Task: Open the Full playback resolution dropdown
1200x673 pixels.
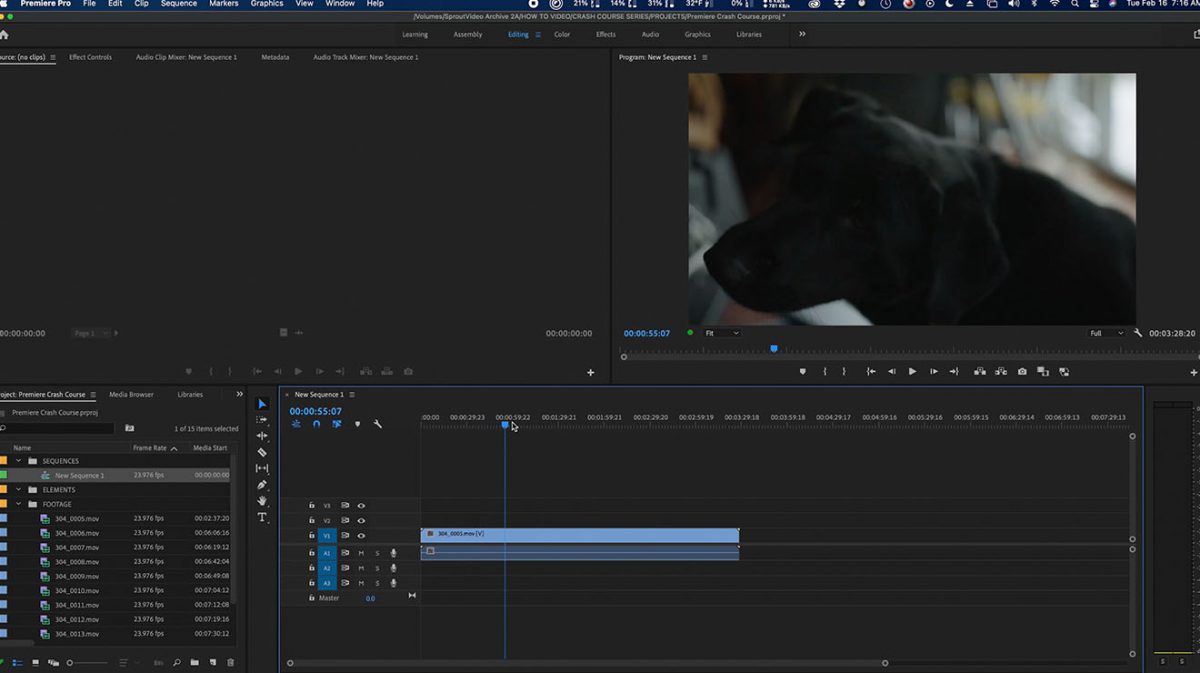Action: click(x=1106, y=333)
